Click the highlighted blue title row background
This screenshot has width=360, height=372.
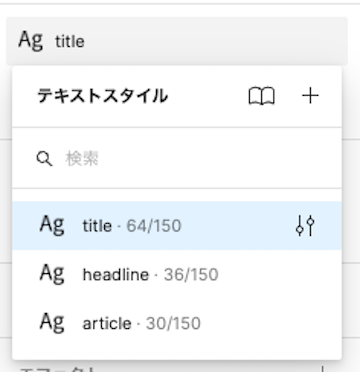177,226
